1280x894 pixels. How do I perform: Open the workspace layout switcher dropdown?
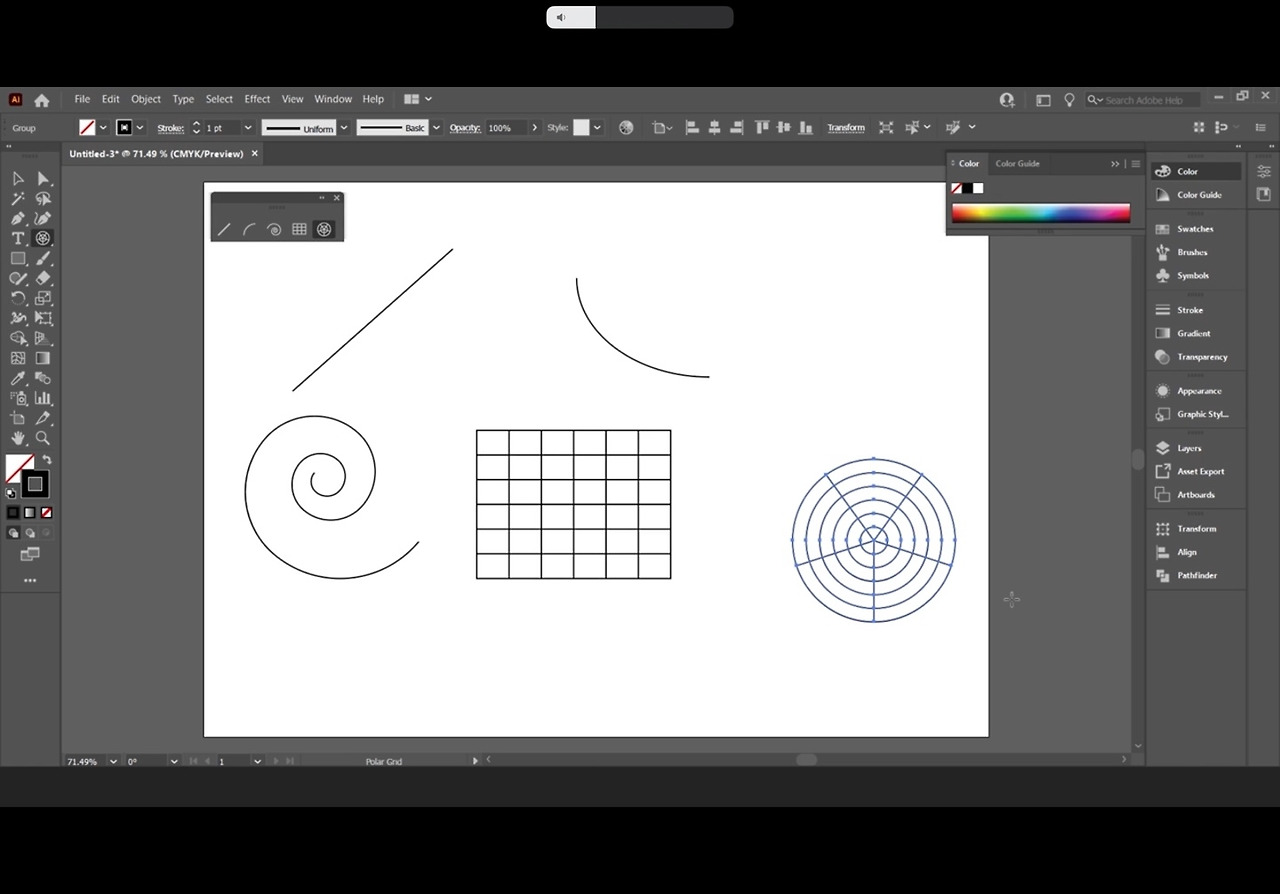(418, 99)
